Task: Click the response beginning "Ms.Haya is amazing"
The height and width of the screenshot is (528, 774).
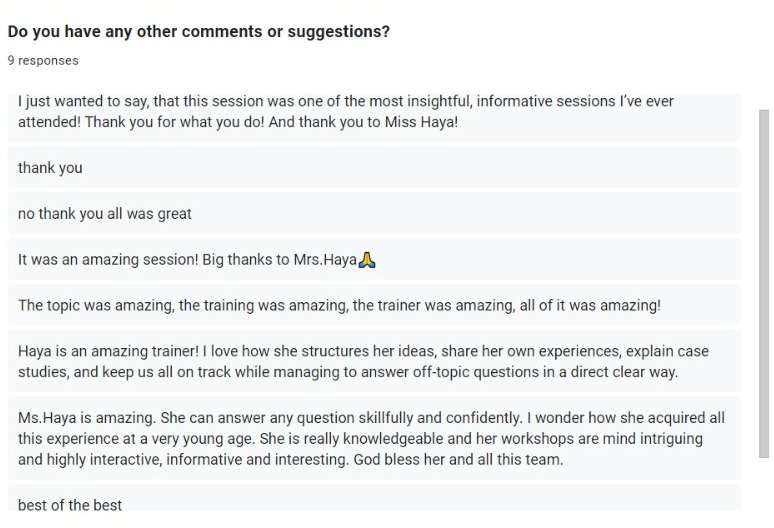Action: tap(374, 438)
